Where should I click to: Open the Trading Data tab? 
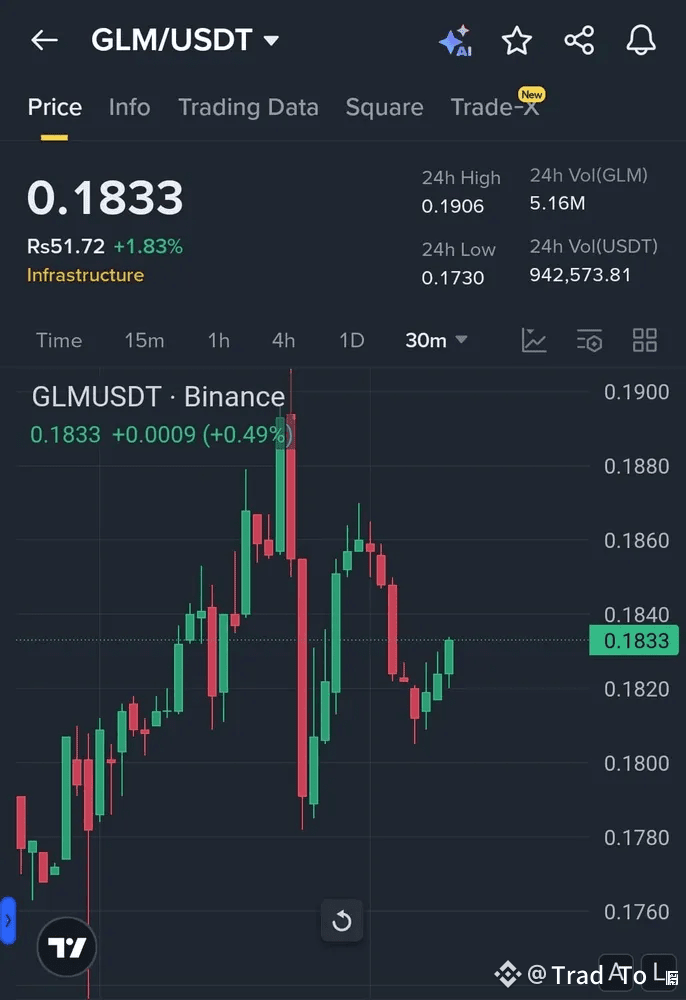[248, 107]
